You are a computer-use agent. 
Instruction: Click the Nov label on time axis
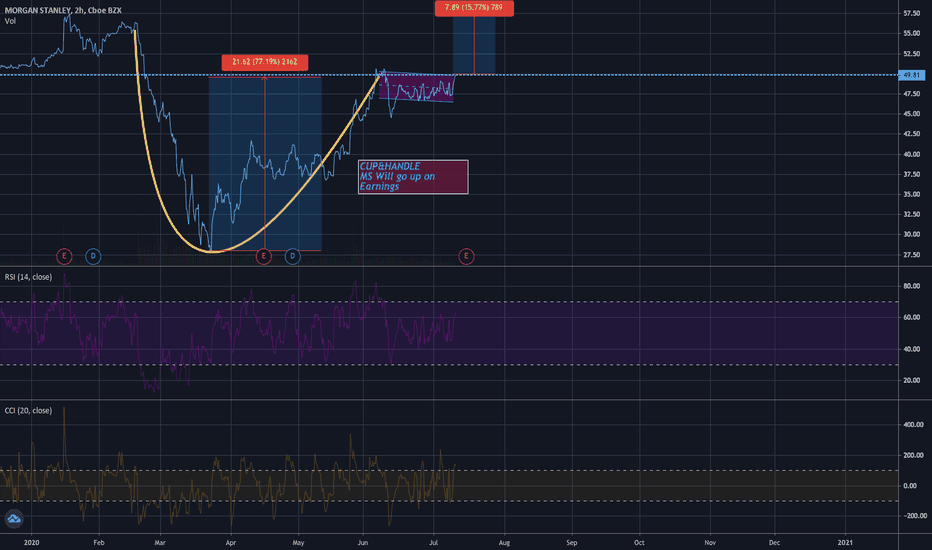[x=710, y=542]
